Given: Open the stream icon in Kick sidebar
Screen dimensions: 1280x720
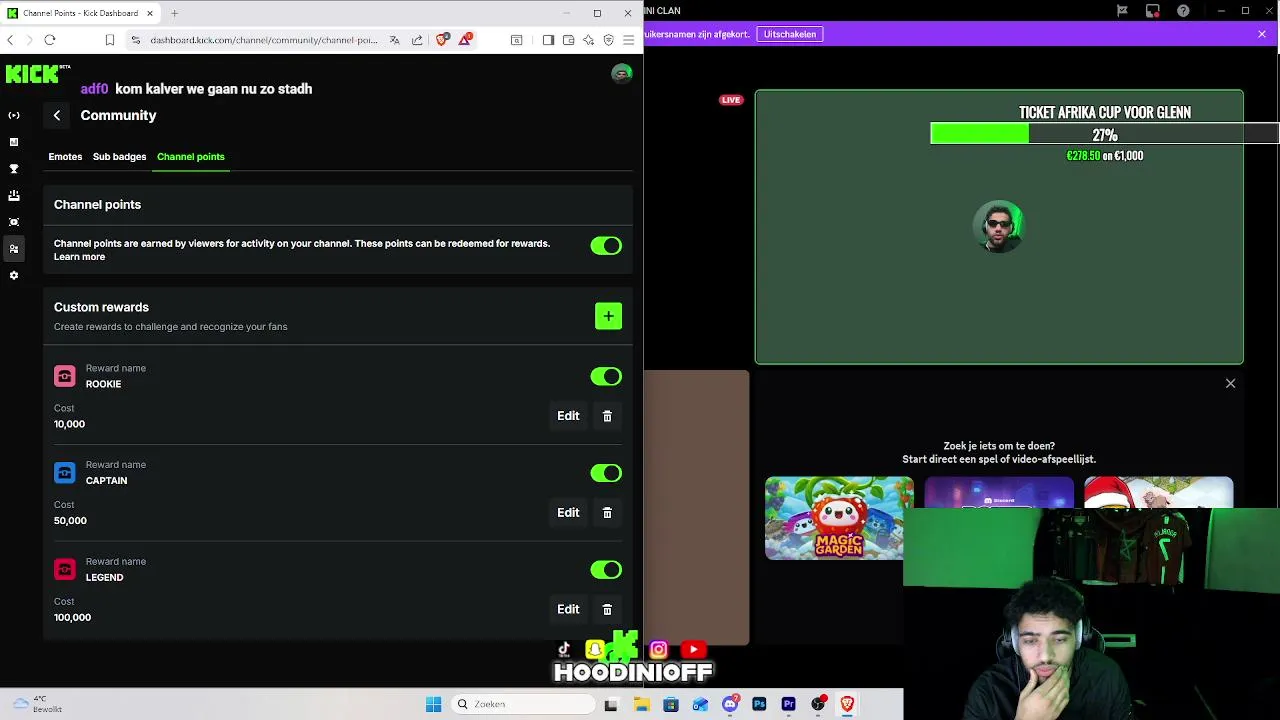Looking at the screenshot, I should 14,115.
